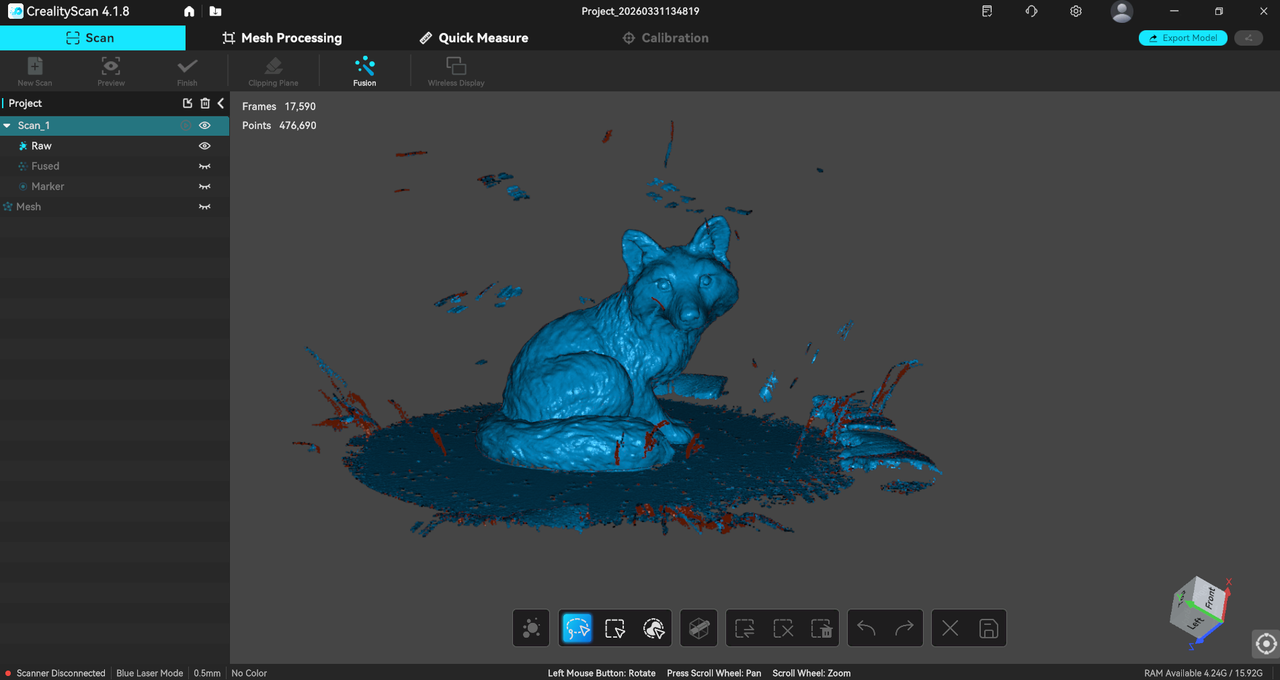
Task: Click the Export Model button
Action: pyautogui.click(x=1183, y=38)
